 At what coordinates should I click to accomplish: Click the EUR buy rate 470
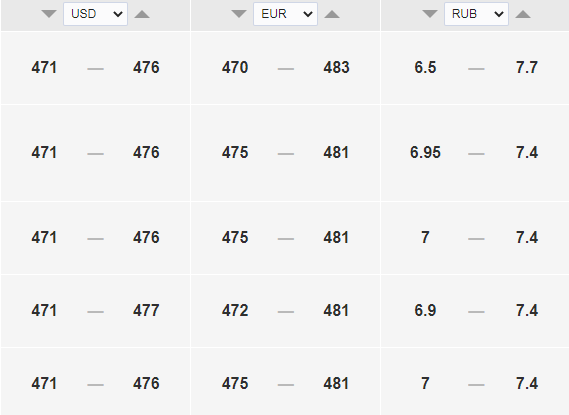pyautogui.click(x=235, y=67)
